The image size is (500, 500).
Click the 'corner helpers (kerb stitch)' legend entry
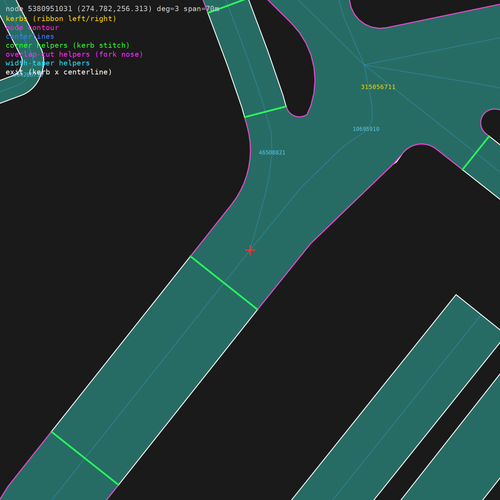click(68, 45)
